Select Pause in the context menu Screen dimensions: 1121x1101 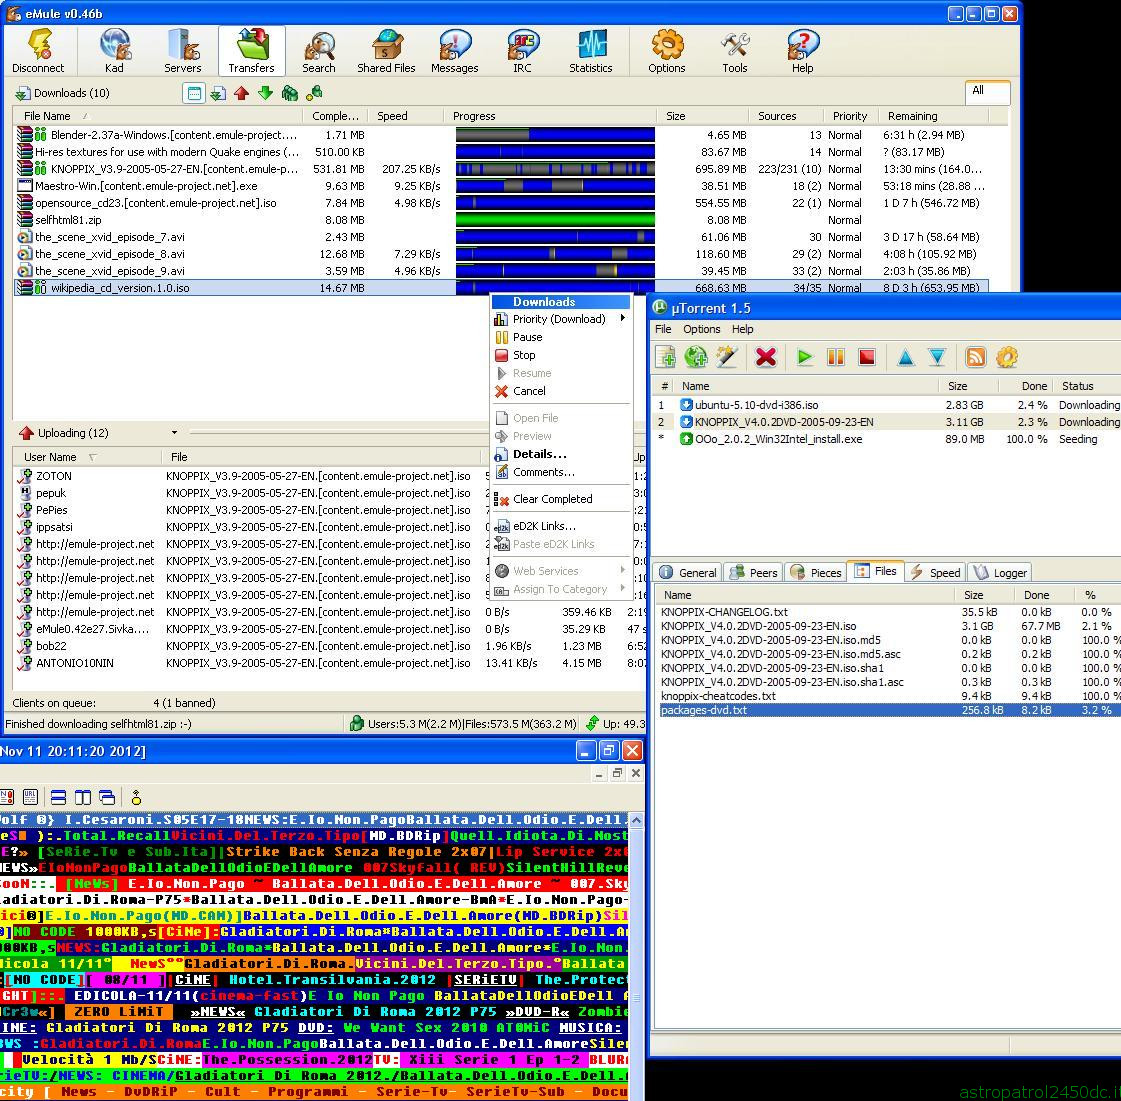coord(561,337)
